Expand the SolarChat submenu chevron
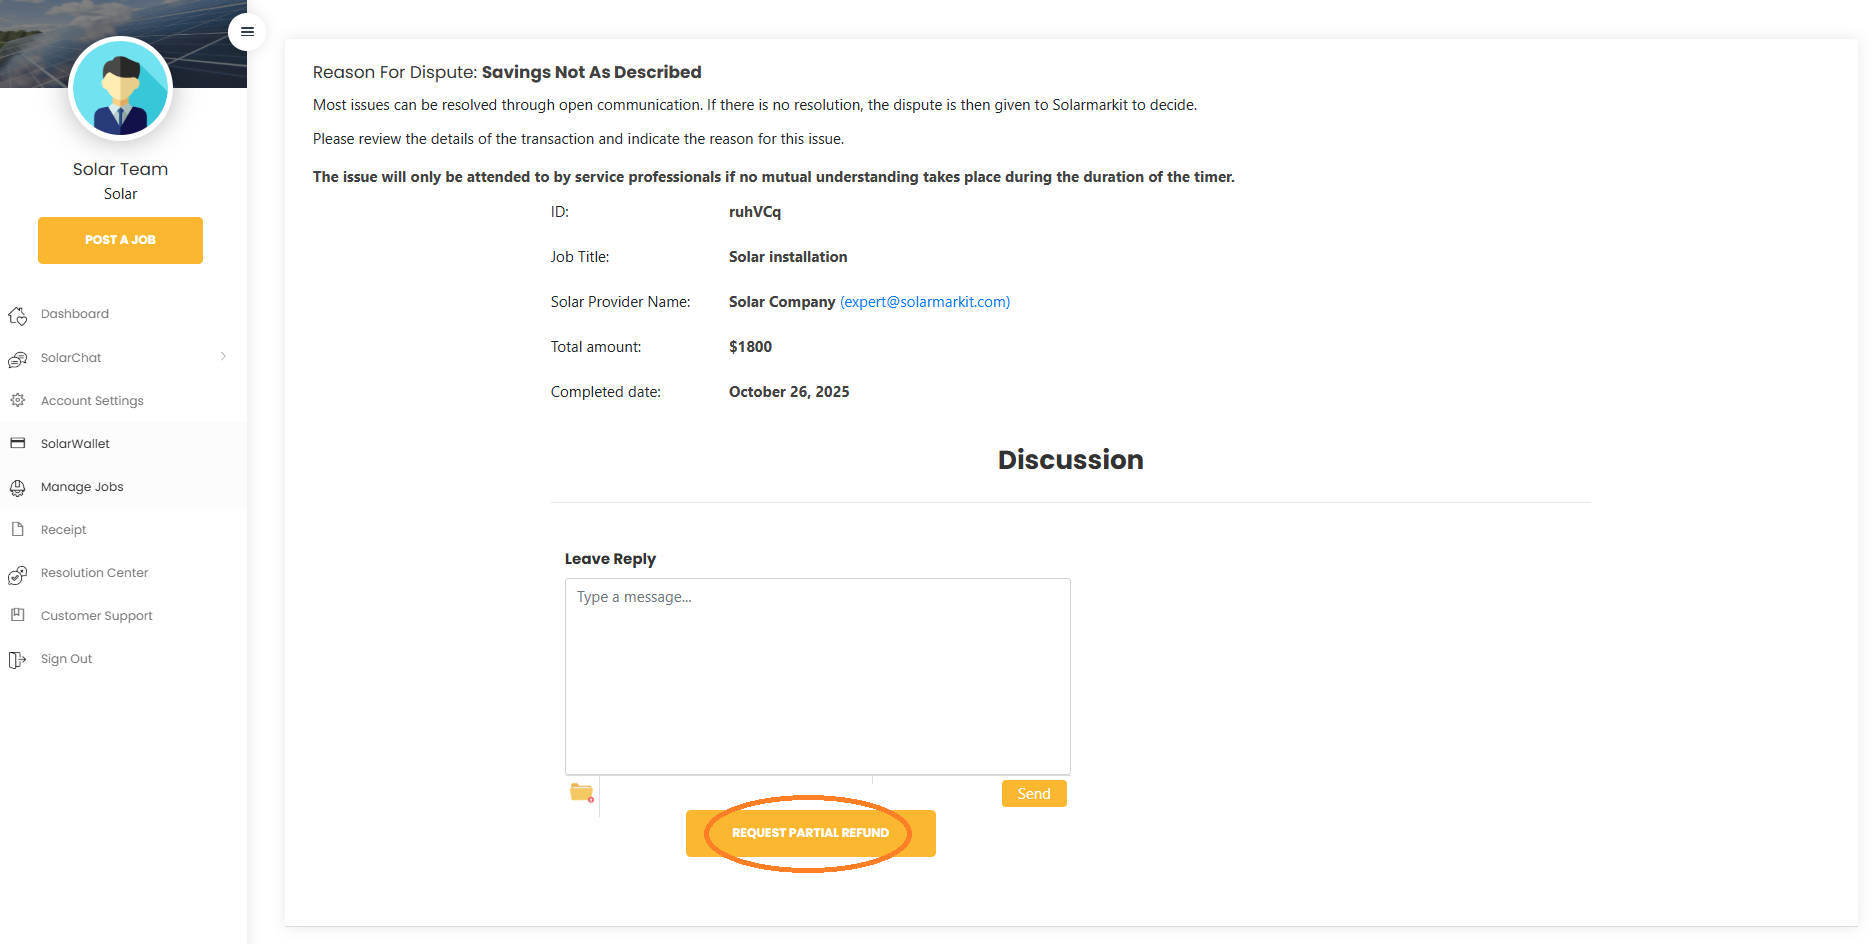 (223, 357)
